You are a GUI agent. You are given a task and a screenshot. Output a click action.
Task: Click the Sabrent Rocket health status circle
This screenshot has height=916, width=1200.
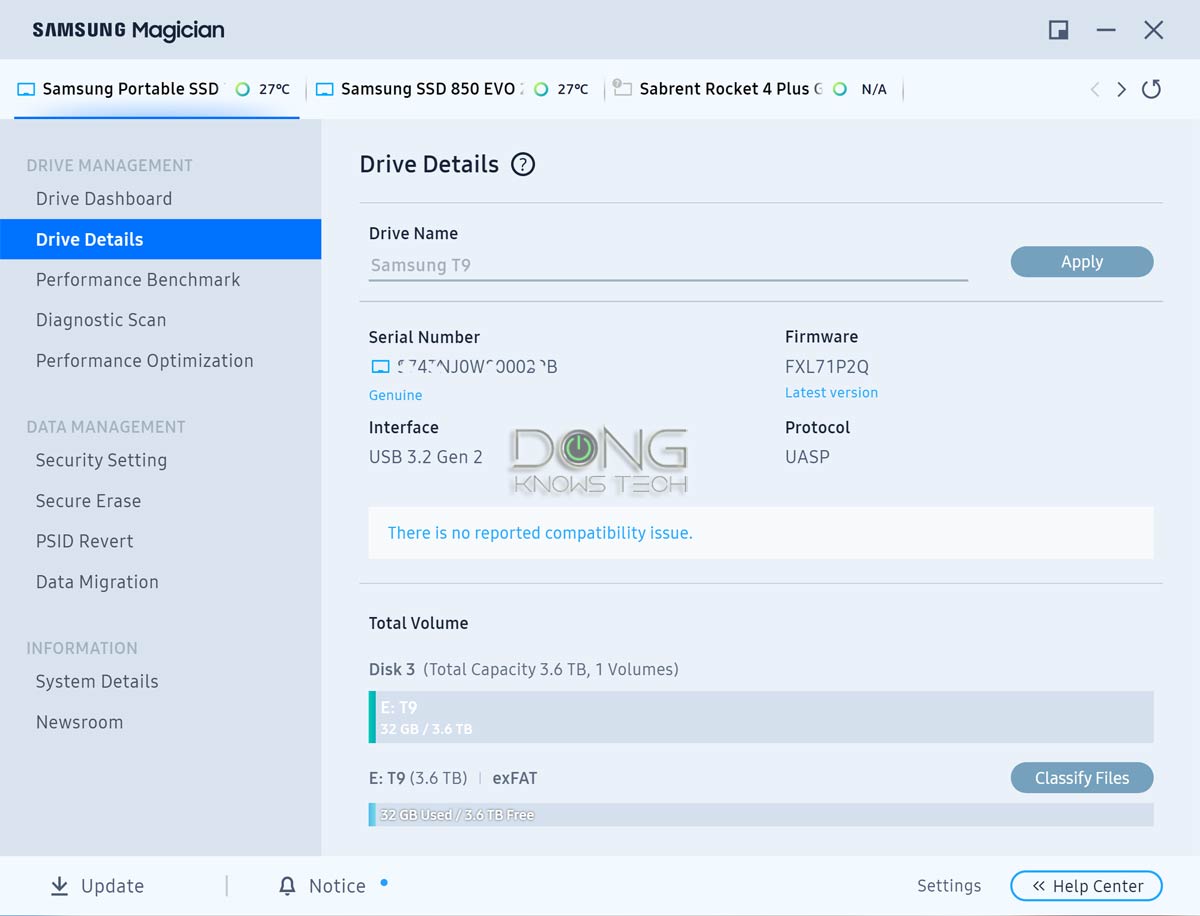pos(840,89)
